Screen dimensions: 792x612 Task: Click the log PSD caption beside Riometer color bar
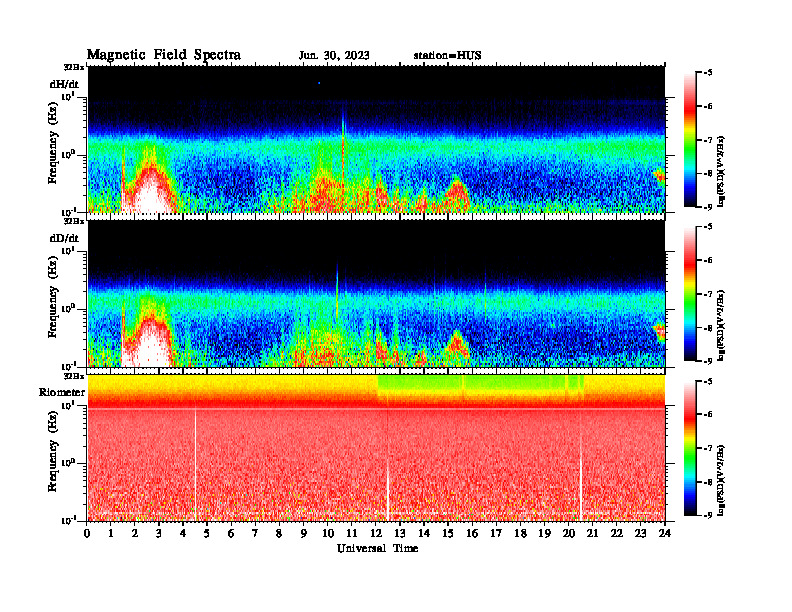click(x=721, y=480)
